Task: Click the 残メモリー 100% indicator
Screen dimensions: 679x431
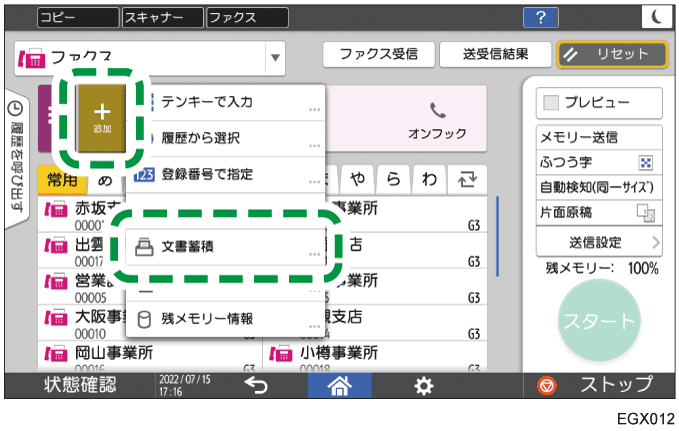Action: [602, 269]
